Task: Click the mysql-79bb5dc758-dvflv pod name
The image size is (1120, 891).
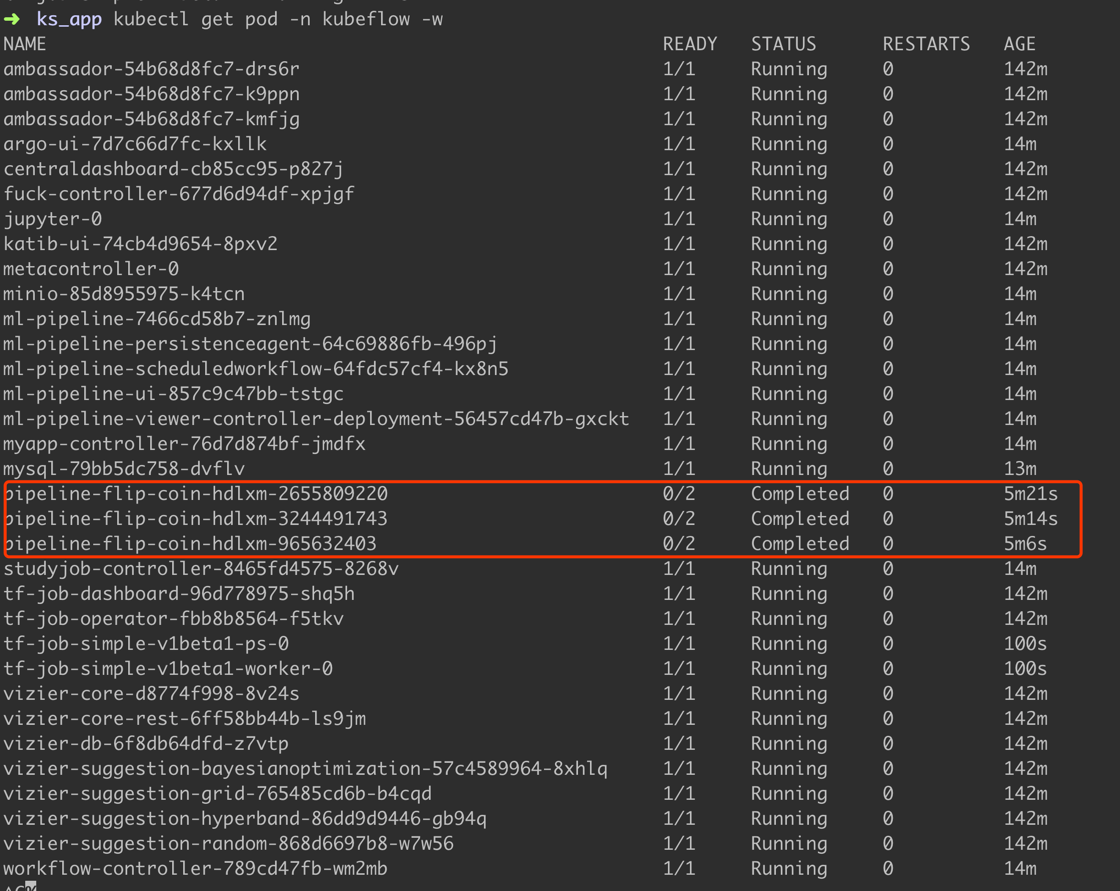Action: [124, 469]
